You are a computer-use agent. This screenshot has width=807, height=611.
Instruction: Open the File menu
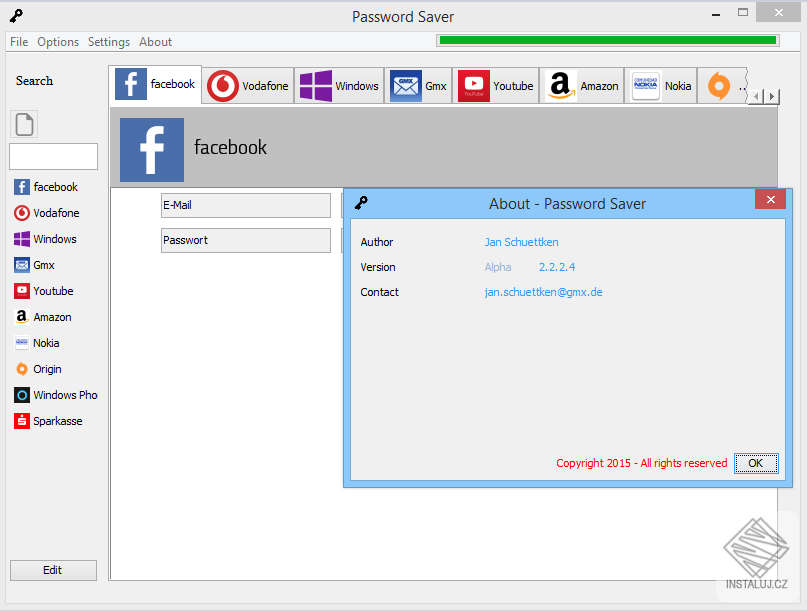(19, 42)
